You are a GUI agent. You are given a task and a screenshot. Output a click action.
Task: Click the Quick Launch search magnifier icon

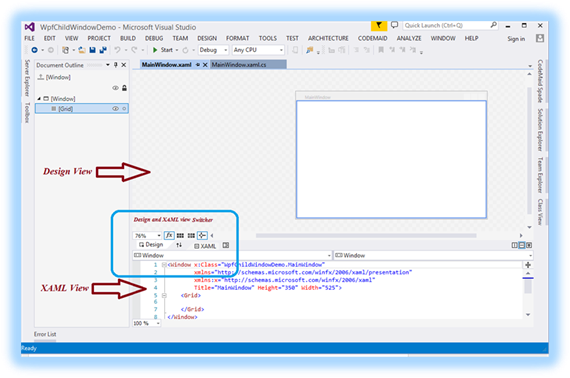point(493,25)
